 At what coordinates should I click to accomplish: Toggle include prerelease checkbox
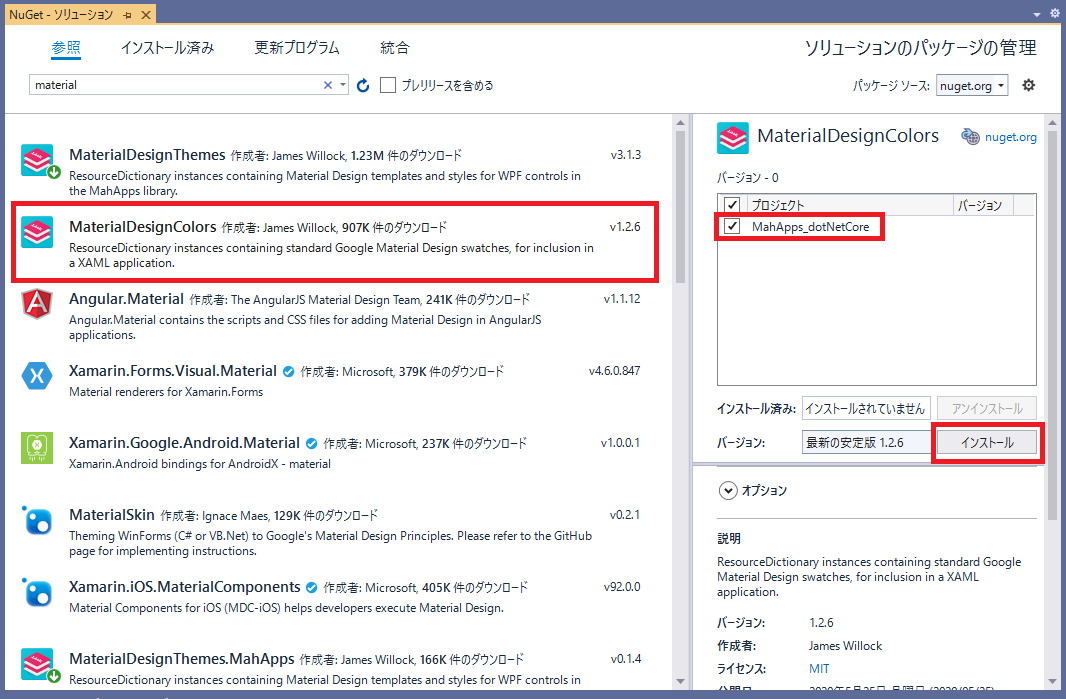[388, 85]
